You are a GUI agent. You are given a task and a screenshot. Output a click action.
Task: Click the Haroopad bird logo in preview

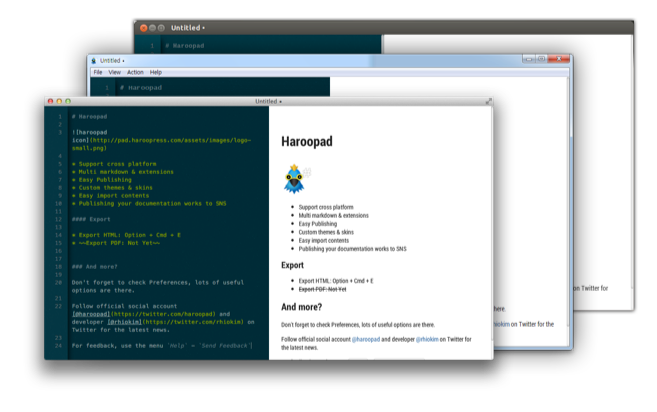coord(293,180)
